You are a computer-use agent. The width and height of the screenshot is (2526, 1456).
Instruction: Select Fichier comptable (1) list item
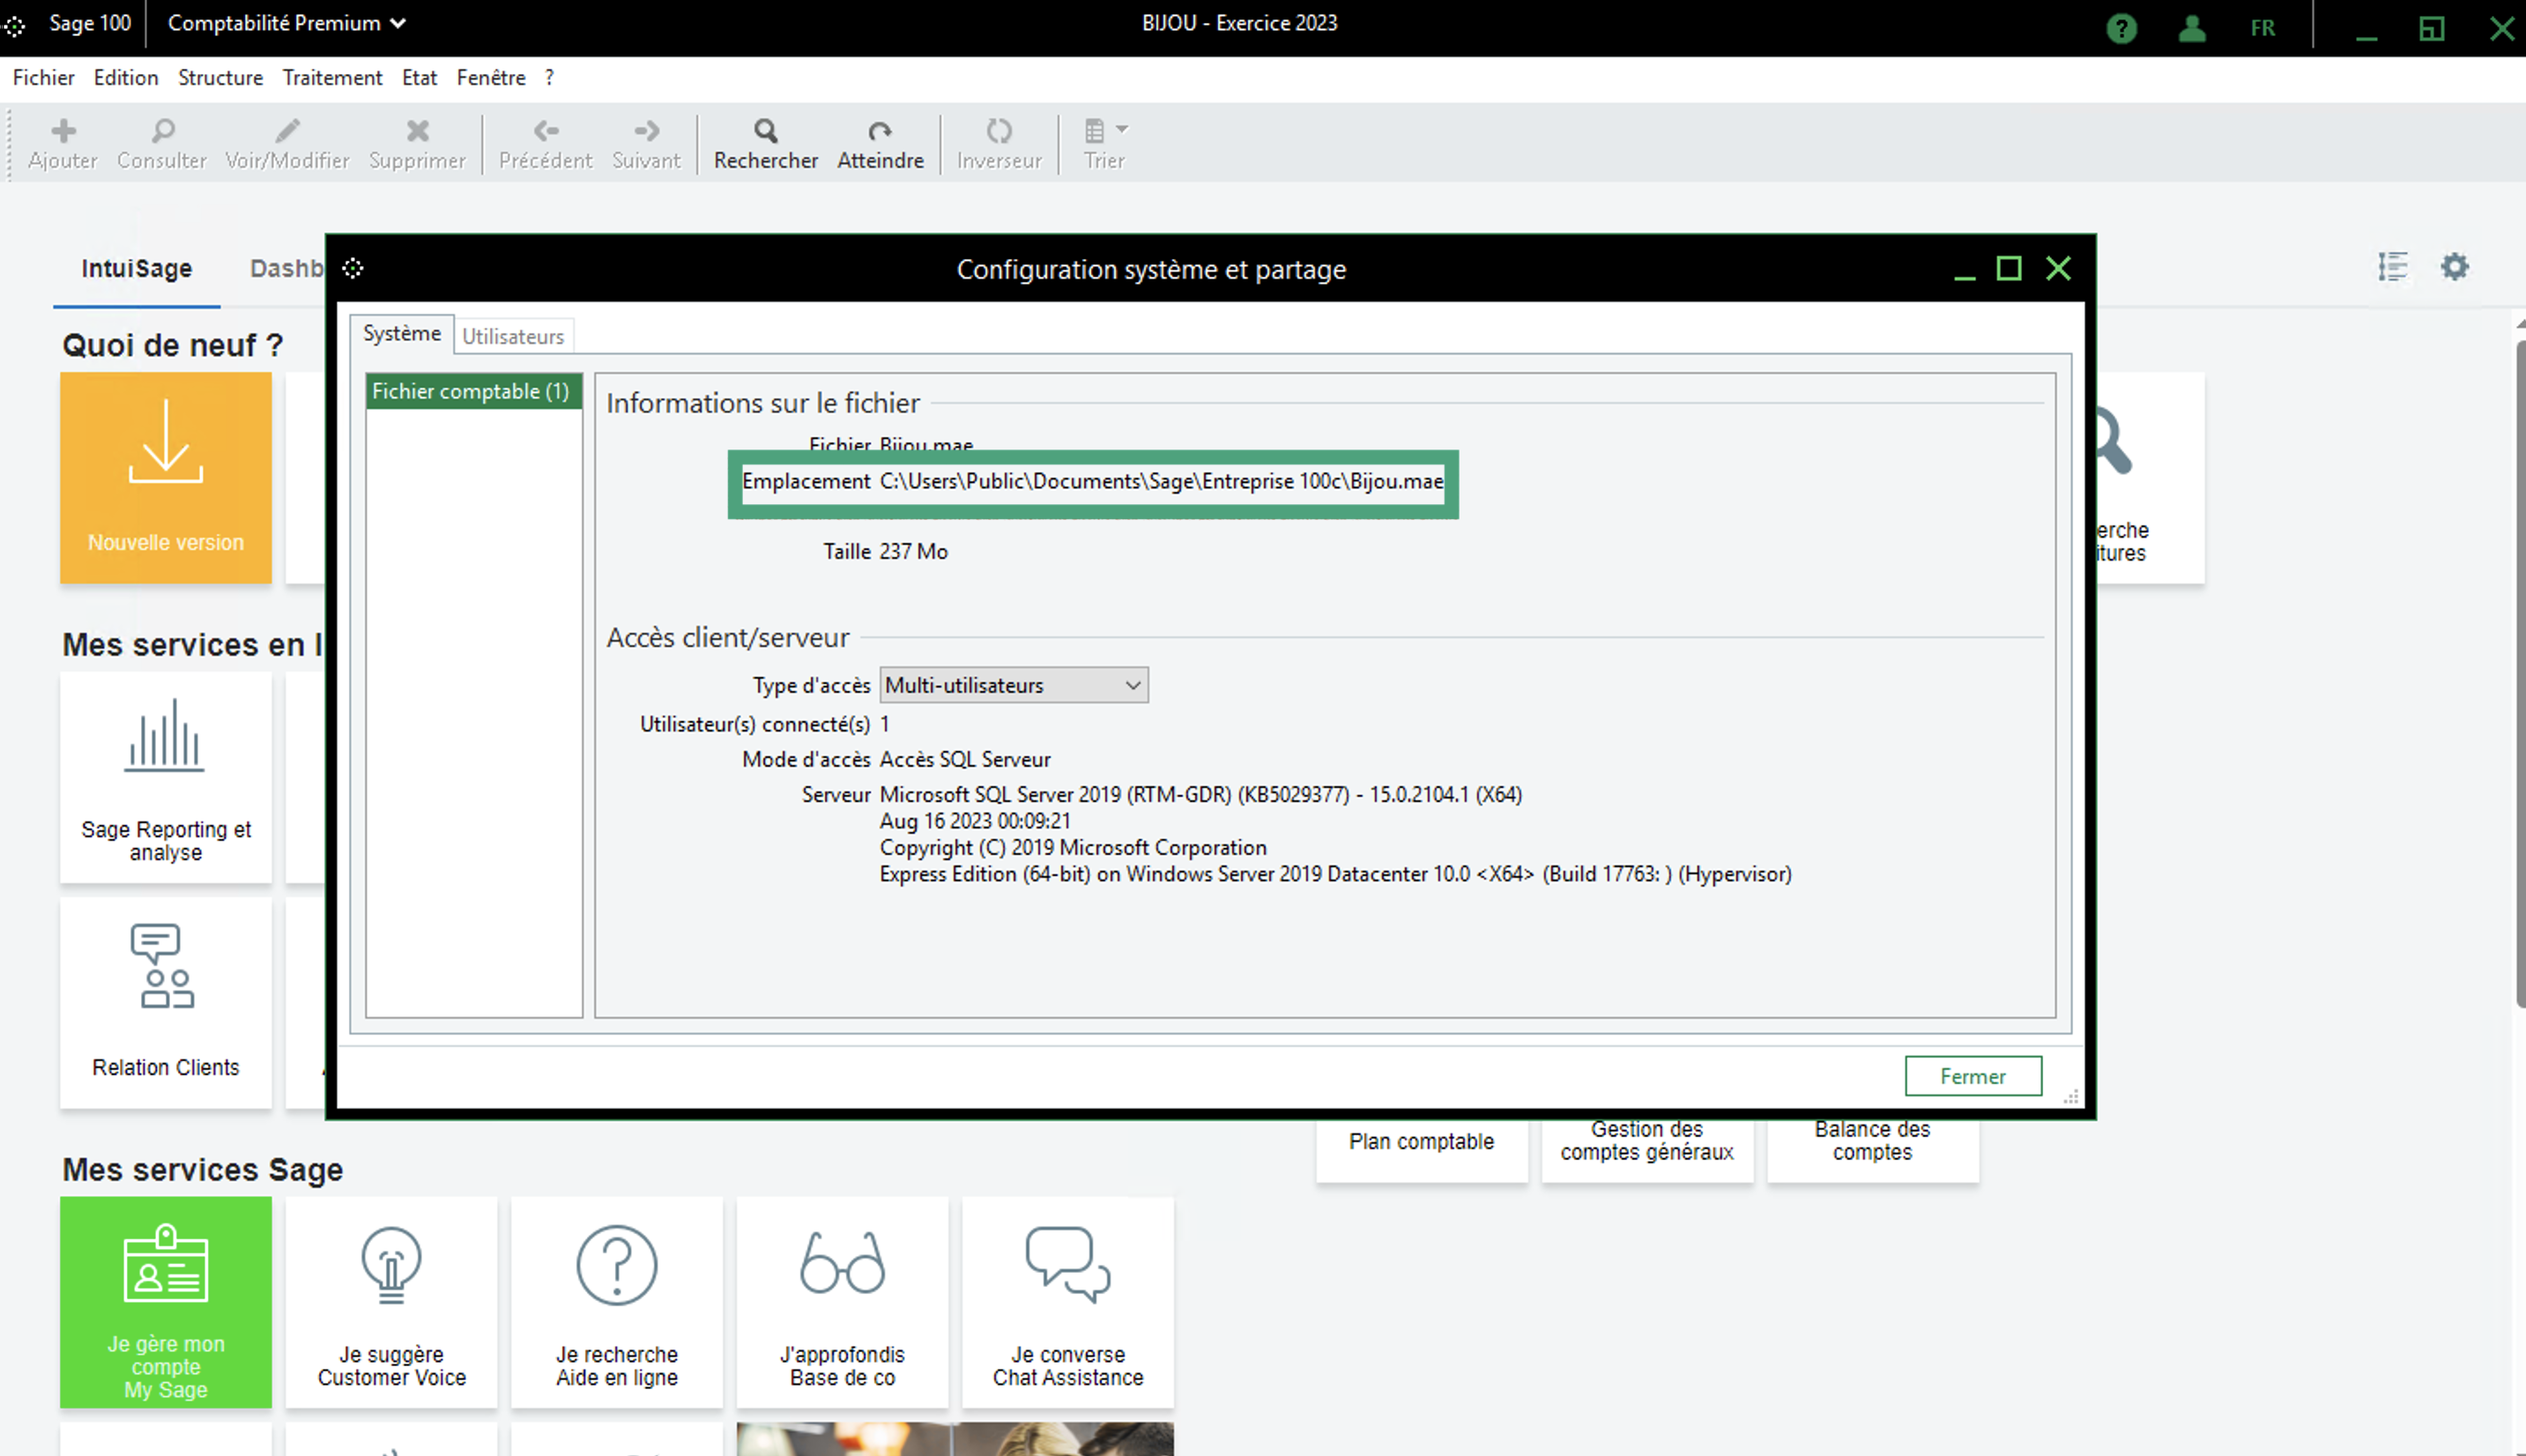click(471, 391)
